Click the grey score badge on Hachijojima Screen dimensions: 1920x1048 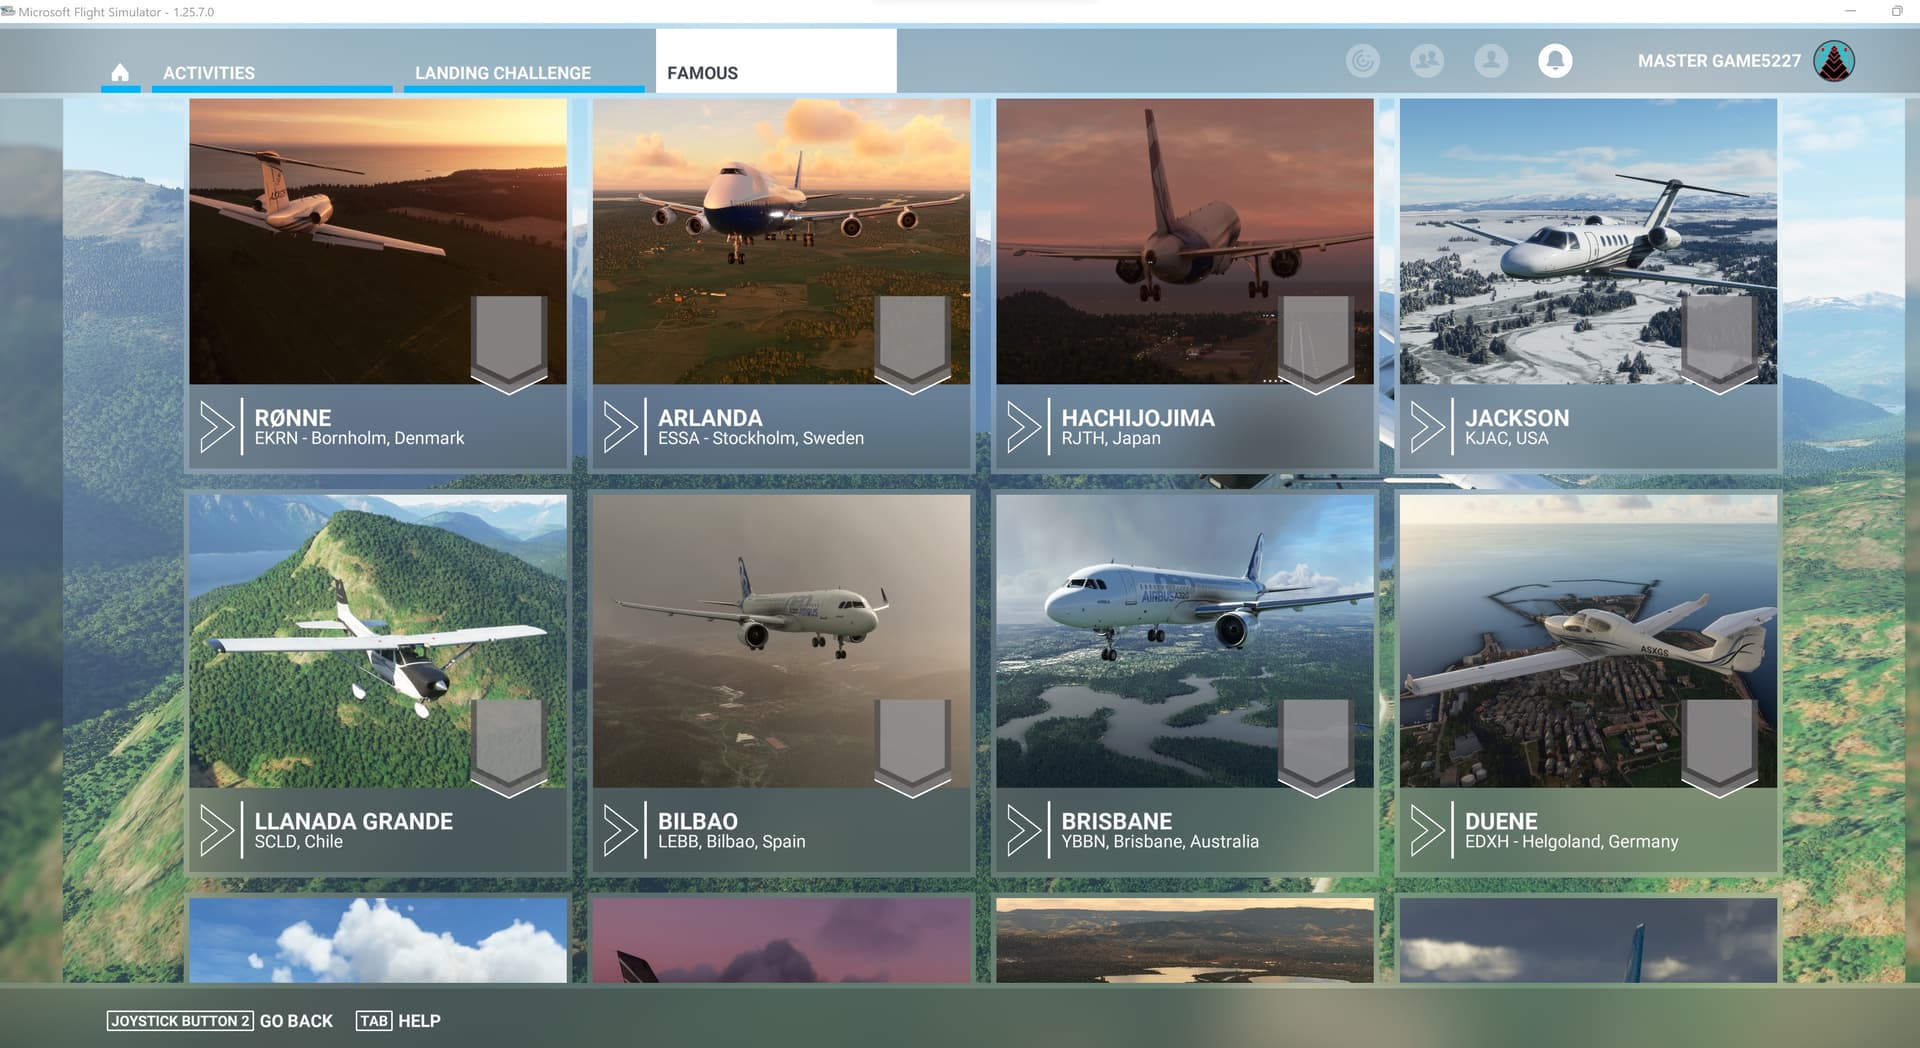[x=1316, y=344]
